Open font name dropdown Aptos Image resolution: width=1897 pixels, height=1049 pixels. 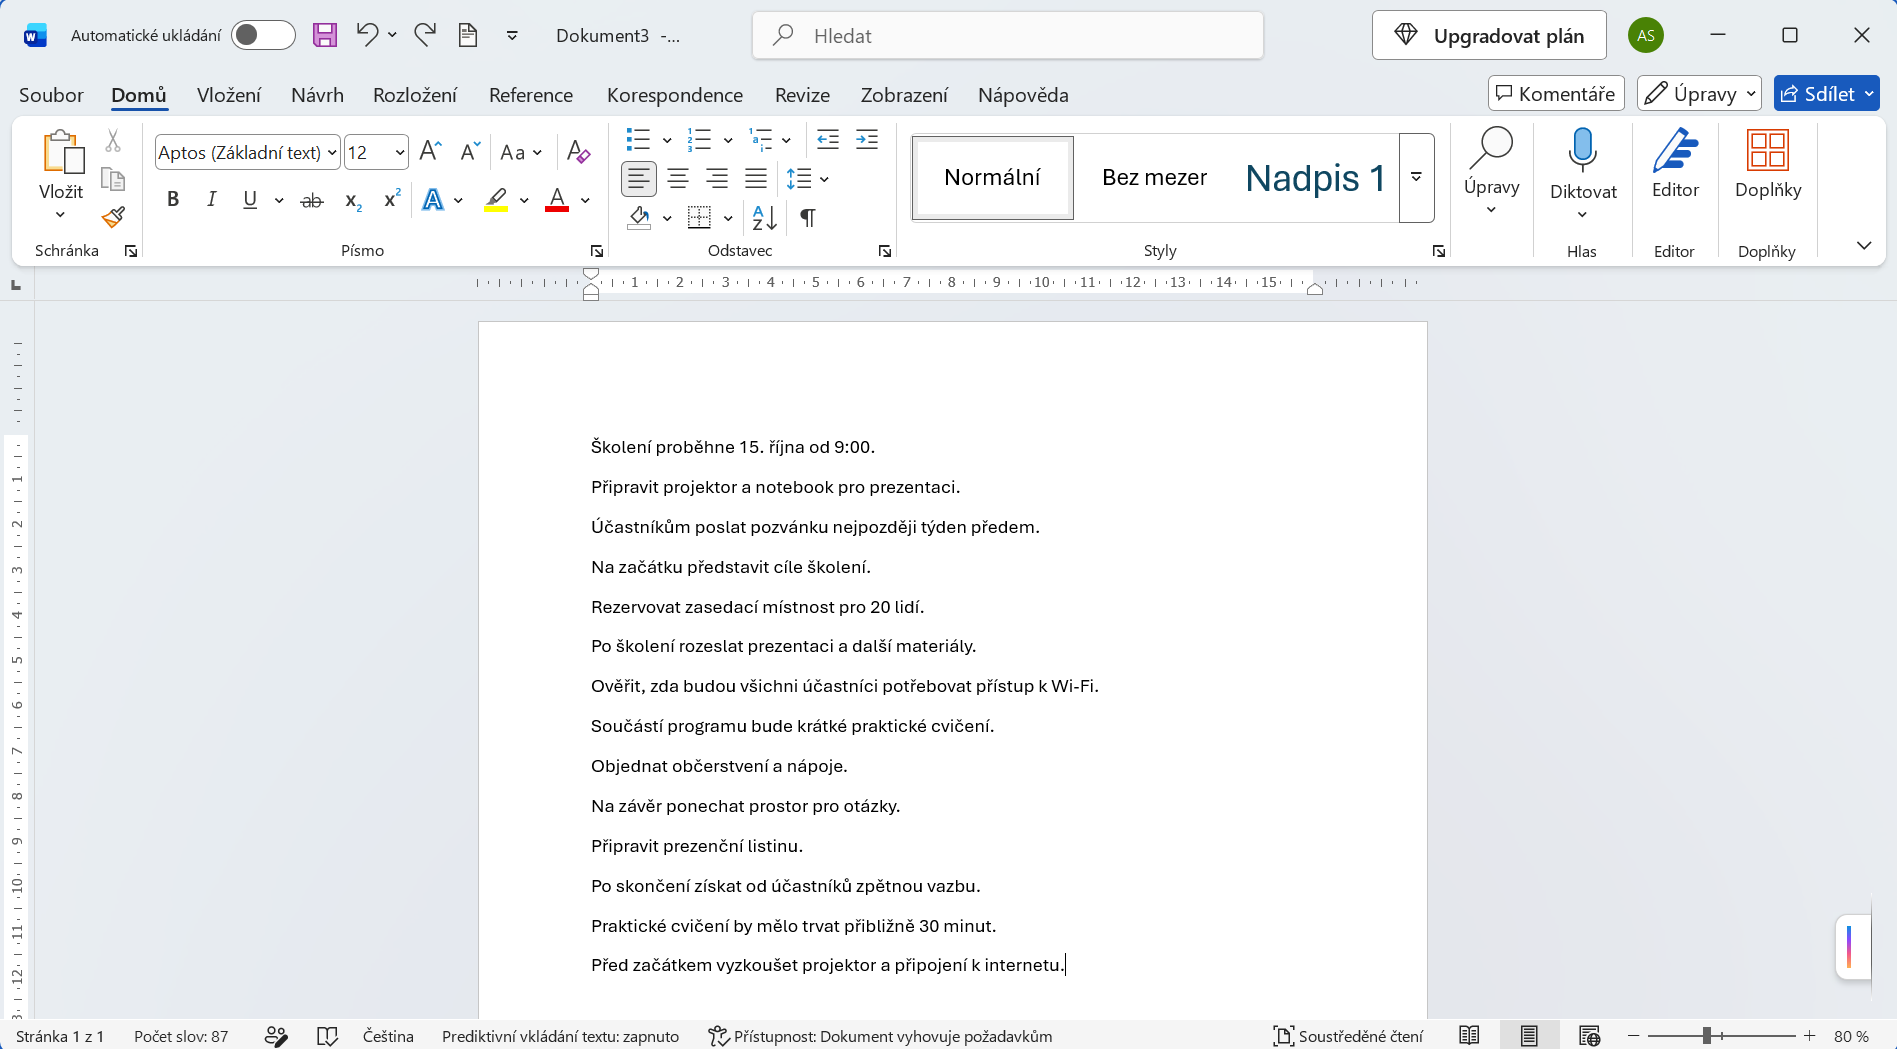[x=333, y=153]
